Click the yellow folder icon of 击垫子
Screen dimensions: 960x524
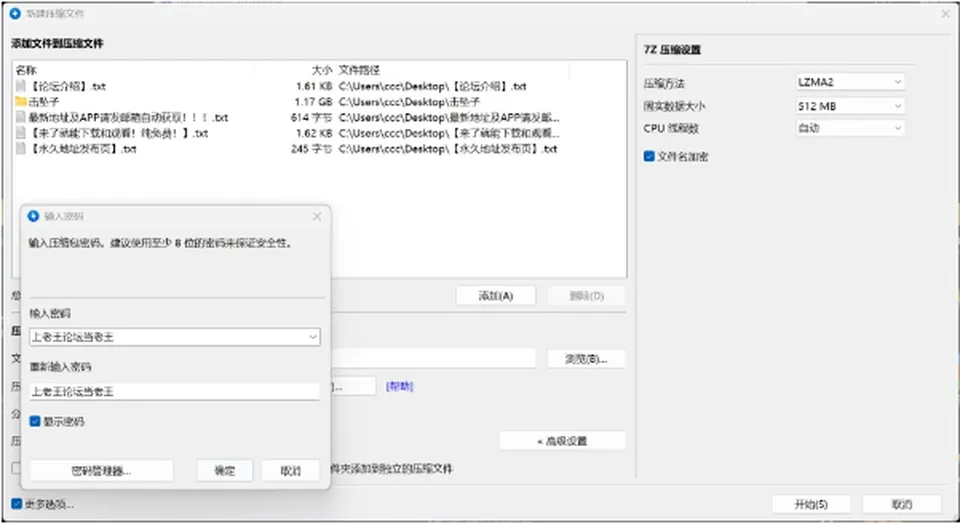point(21,102)
